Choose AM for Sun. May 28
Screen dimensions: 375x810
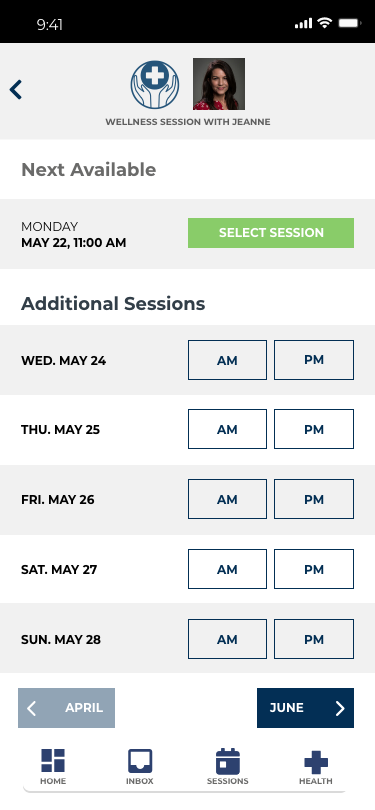pos(227,639)
